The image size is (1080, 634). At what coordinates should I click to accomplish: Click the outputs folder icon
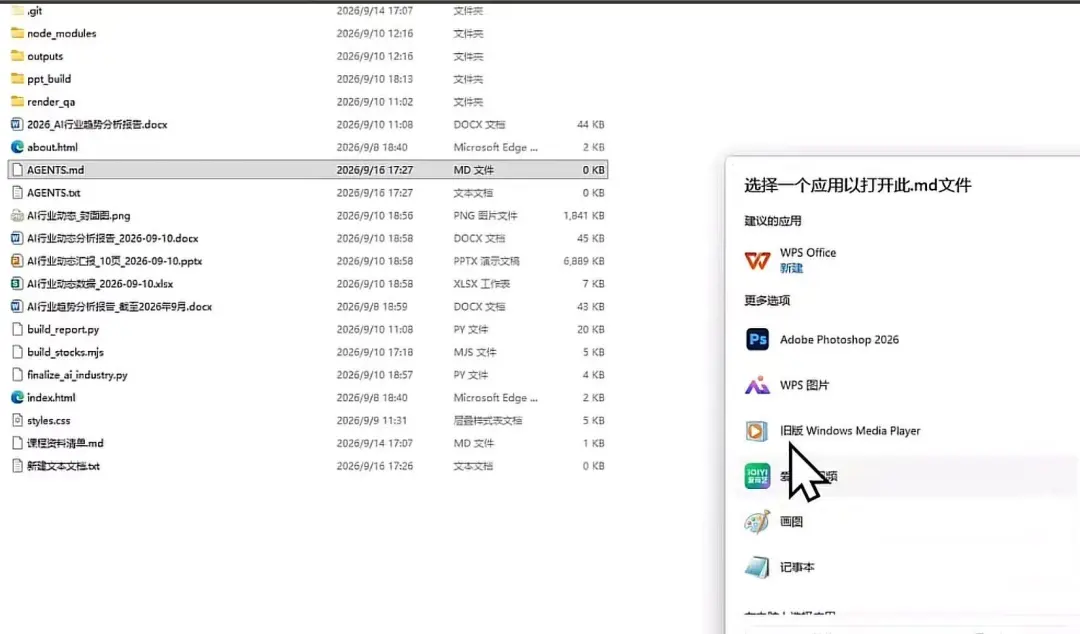pyautogui.click(x=17, y=56)
